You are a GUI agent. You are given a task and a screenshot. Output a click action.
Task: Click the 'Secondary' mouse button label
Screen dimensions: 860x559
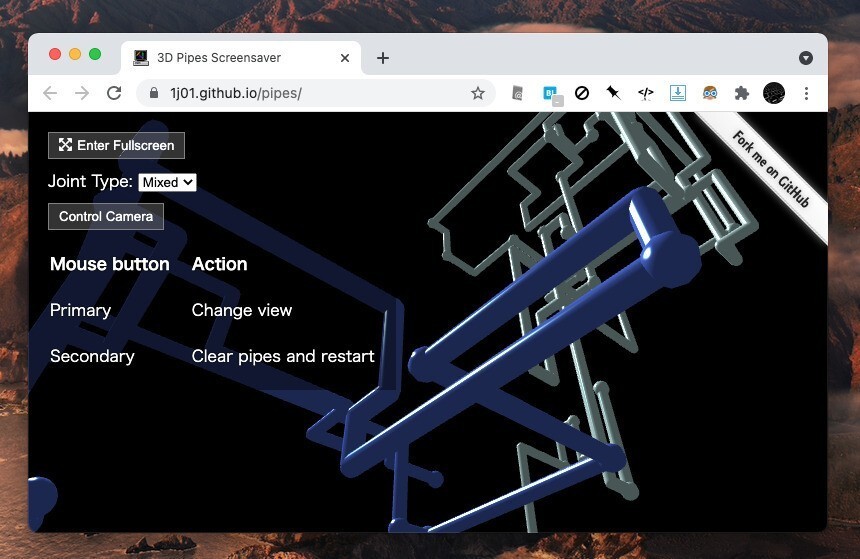coord(92,356)
